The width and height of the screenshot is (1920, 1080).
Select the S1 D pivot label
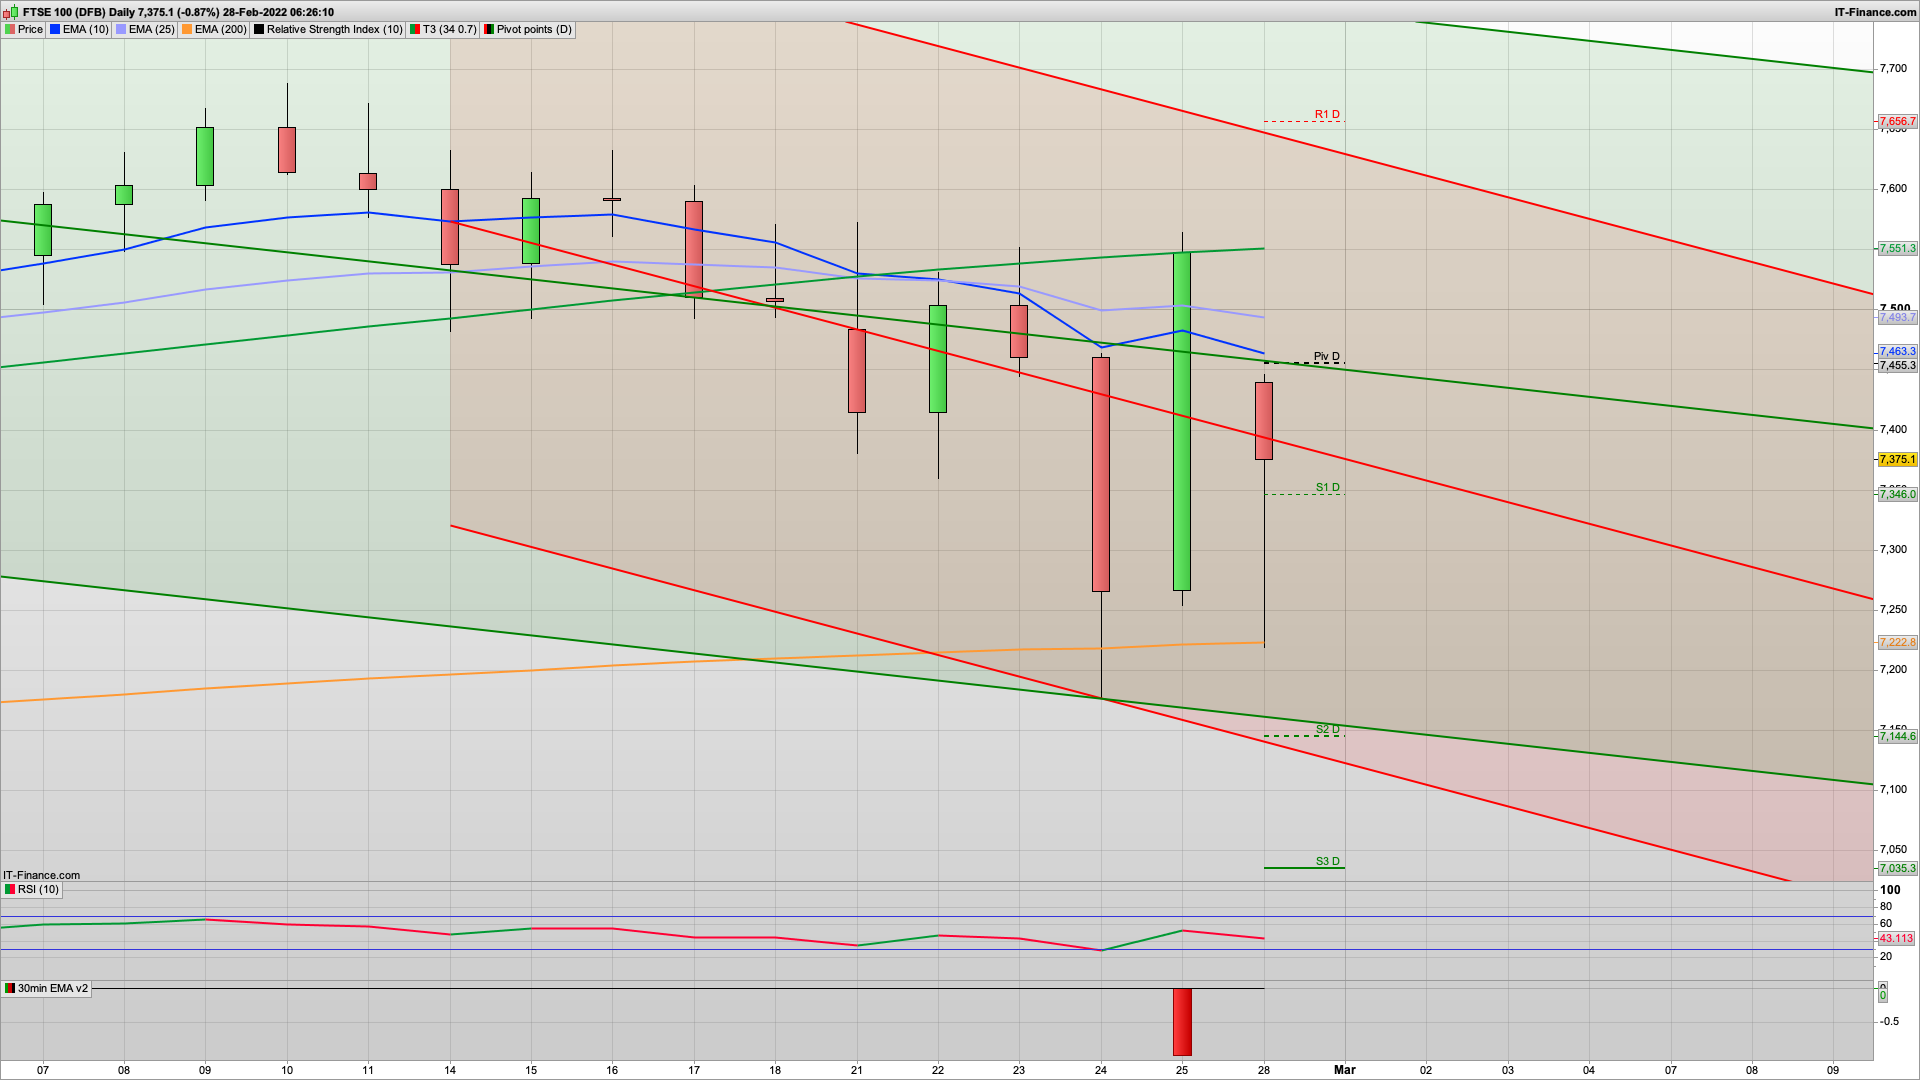[1327, 487]
